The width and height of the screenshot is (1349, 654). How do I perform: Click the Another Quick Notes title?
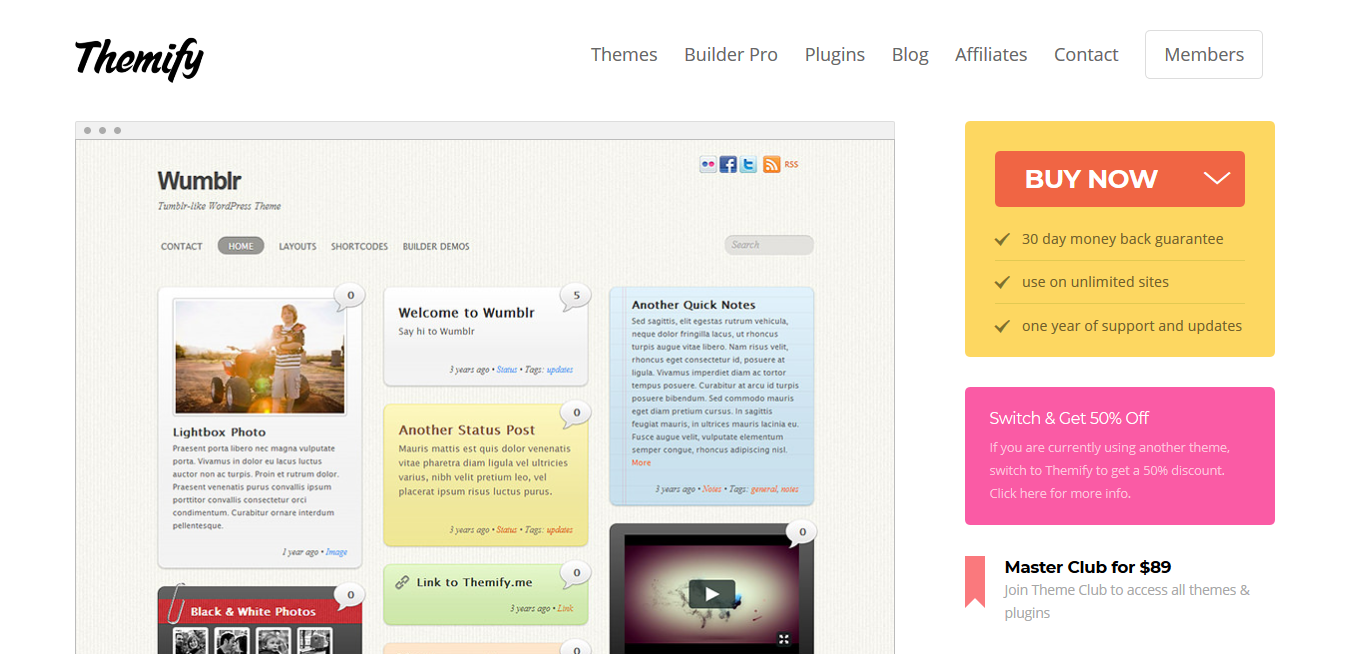[x=694, y=305]
